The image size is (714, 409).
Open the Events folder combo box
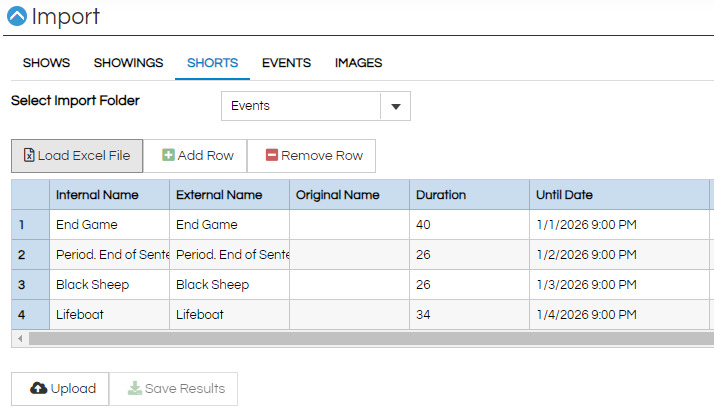tap(316, 106)
